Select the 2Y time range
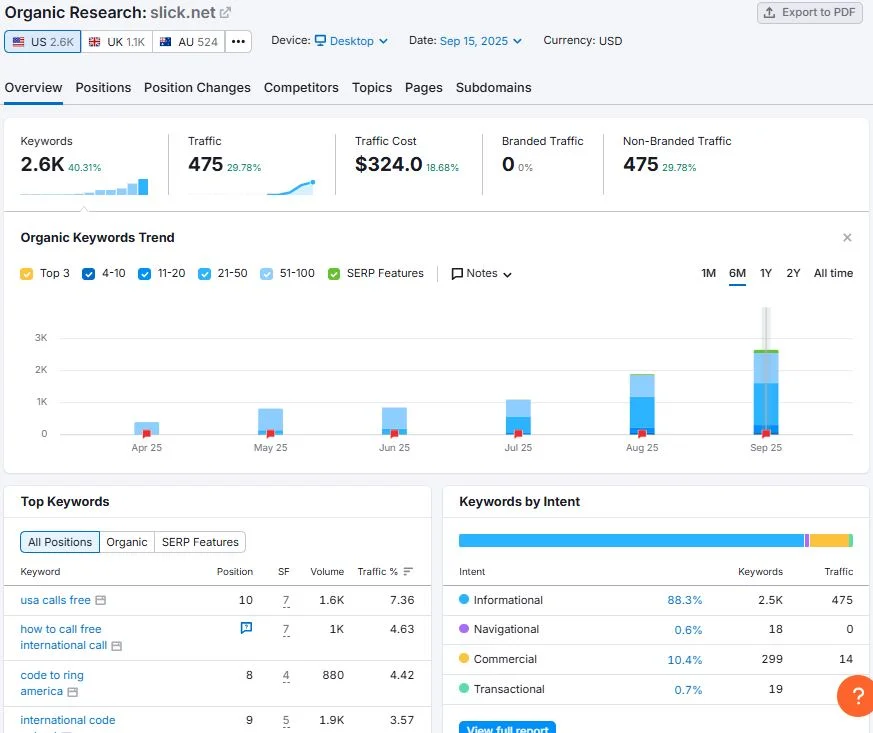 tap(793, 273)
